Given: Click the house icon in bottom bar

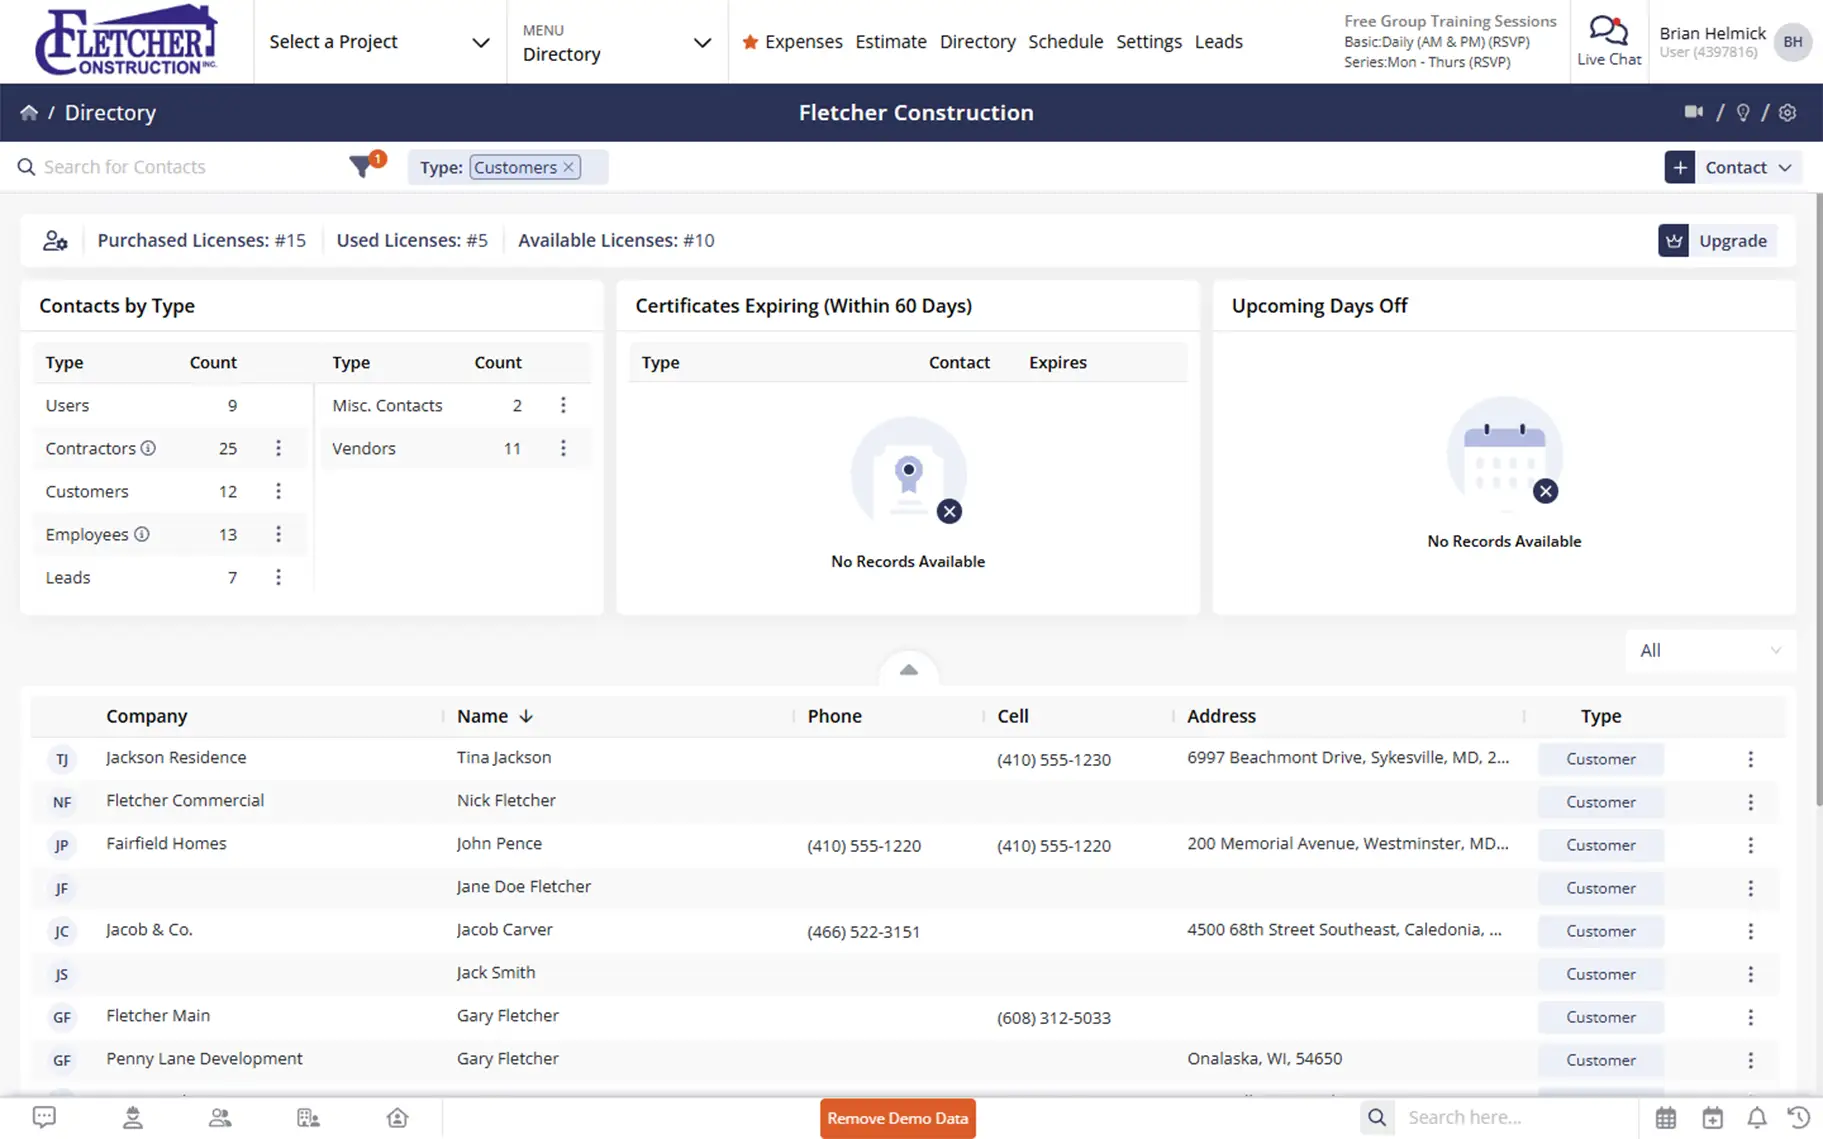Looking at the screenshot, I should 397,1117.
